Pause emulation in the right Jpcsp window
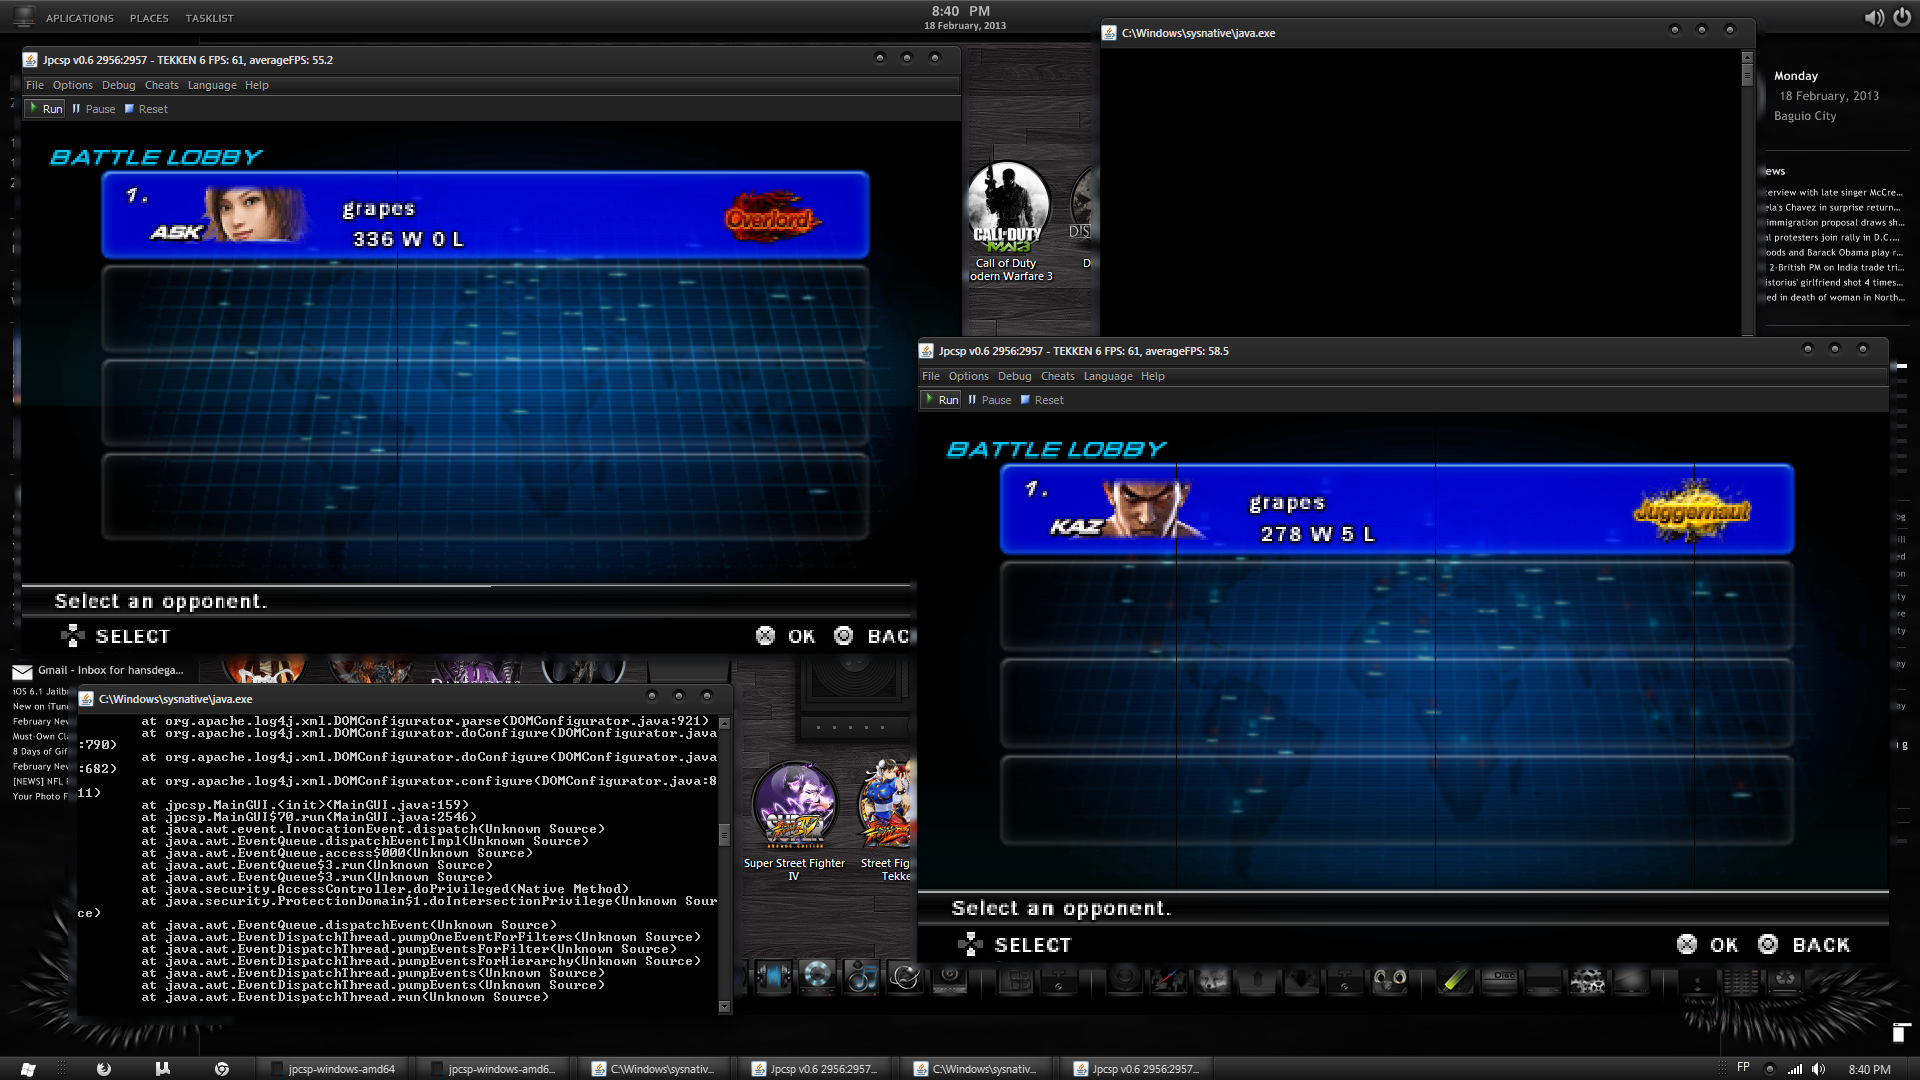Image resolution: width=1920 pixels, height=1080 pixels. pos(989,400)
